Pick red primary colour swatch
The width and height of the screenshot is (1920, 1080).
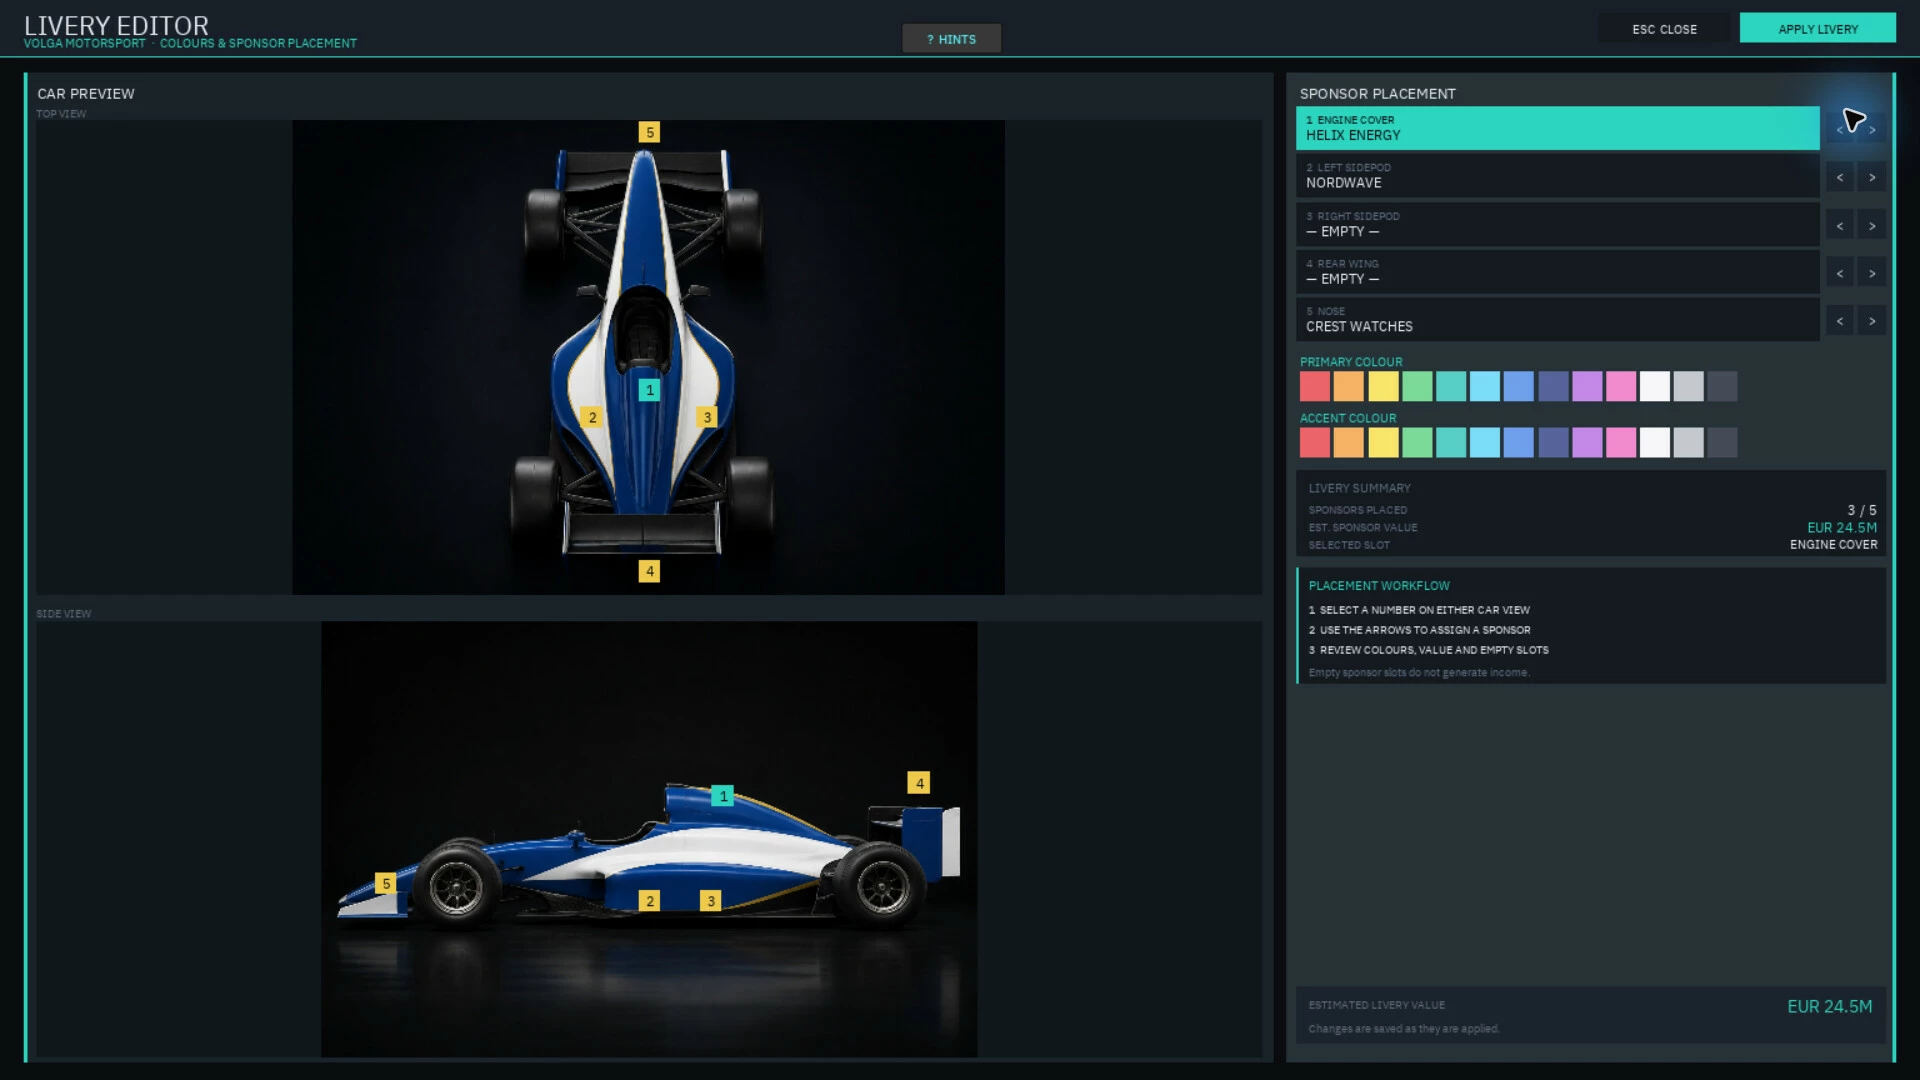(x=1314, y=386)
